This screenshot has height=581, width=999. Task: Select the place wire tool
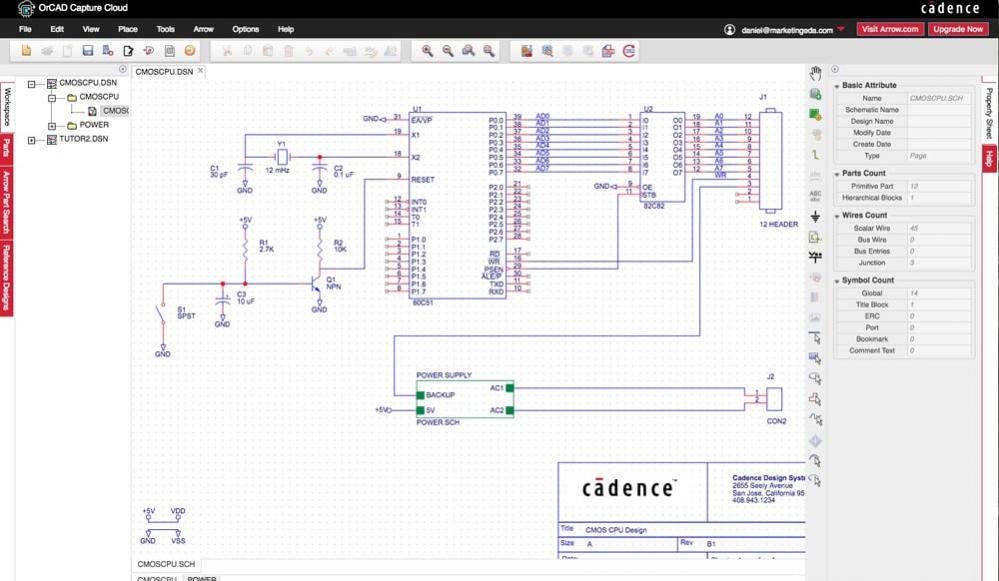(x=816, y=155)
